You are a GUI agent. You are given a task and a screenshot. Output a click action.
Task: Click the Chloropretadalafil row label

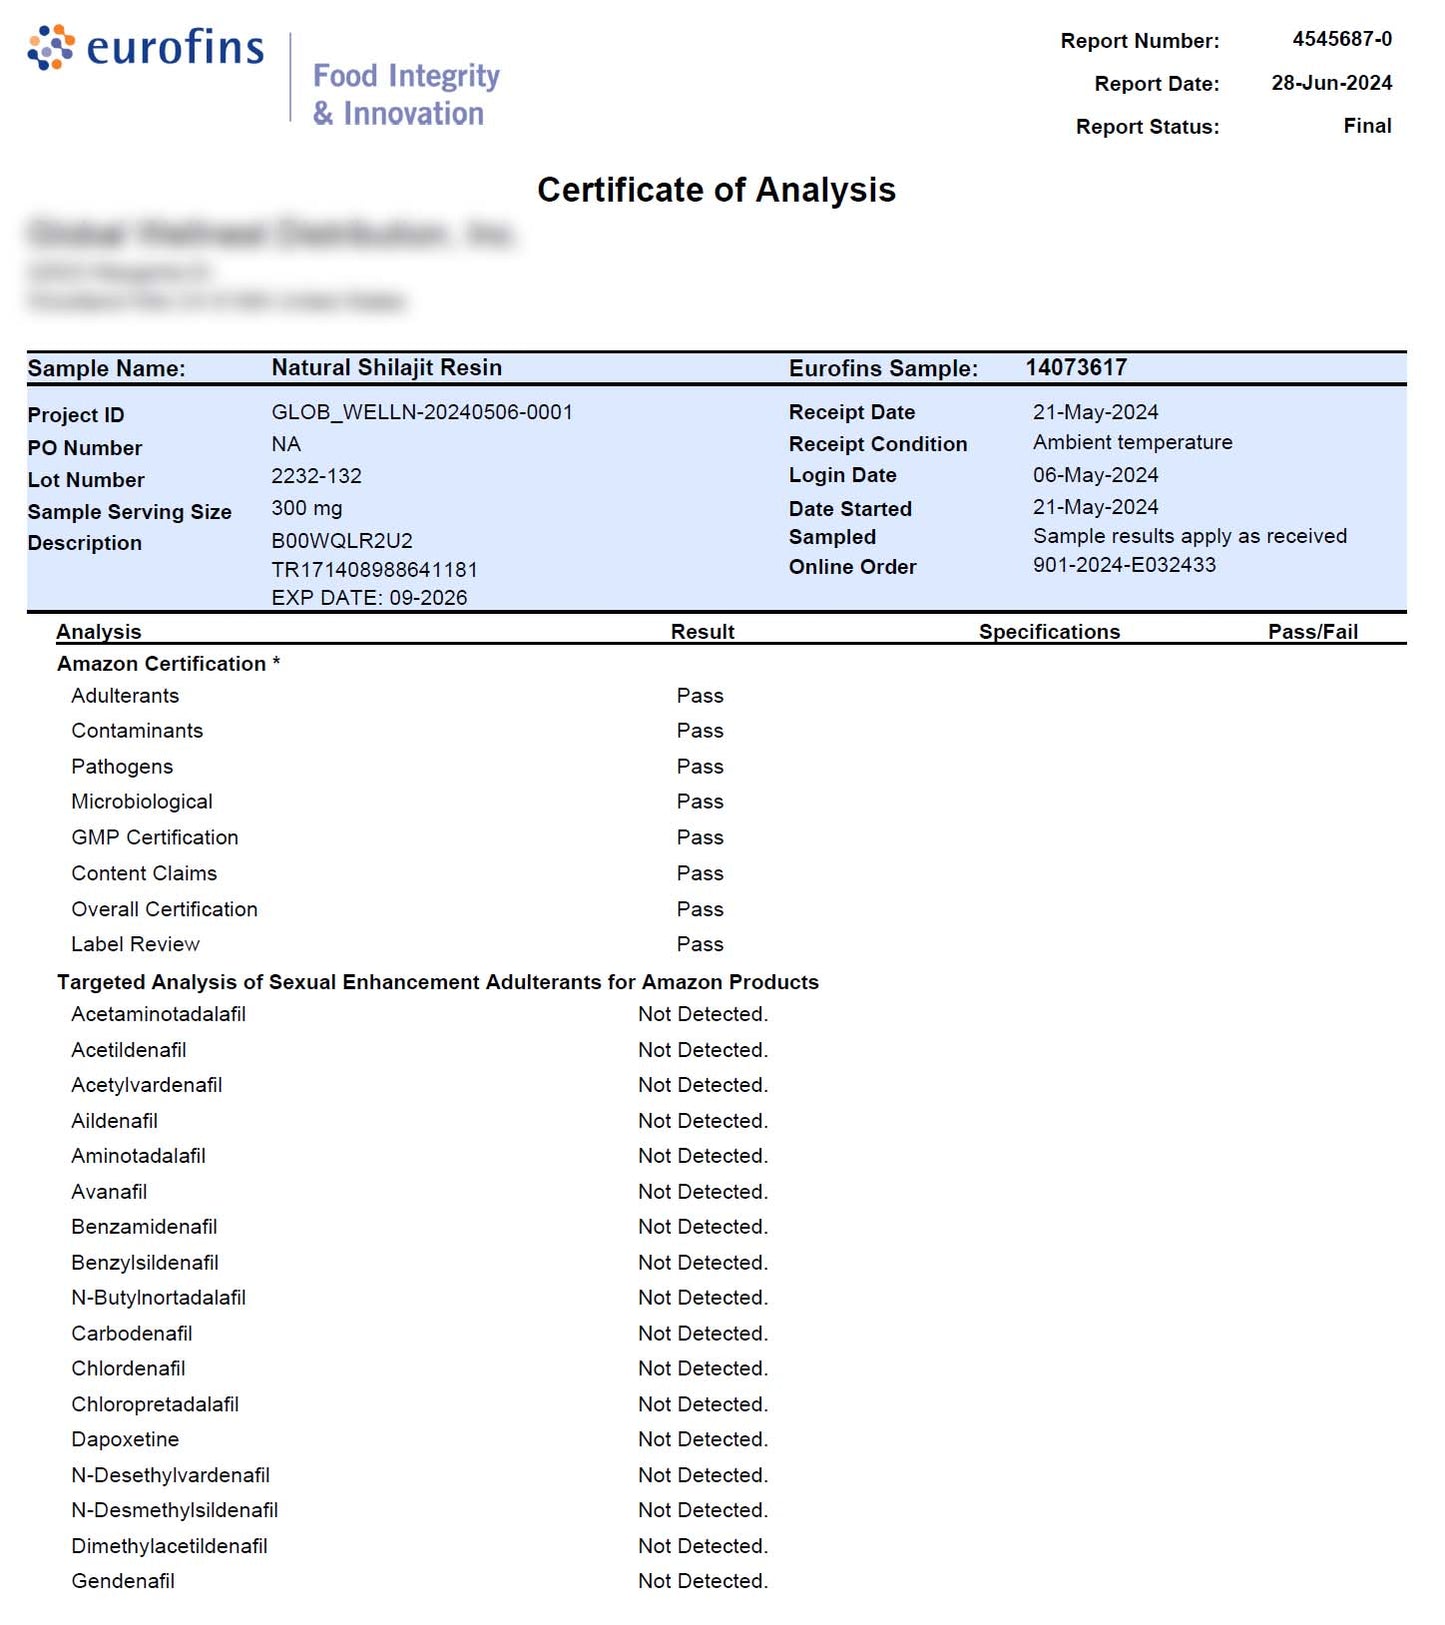coord(155,1405)
